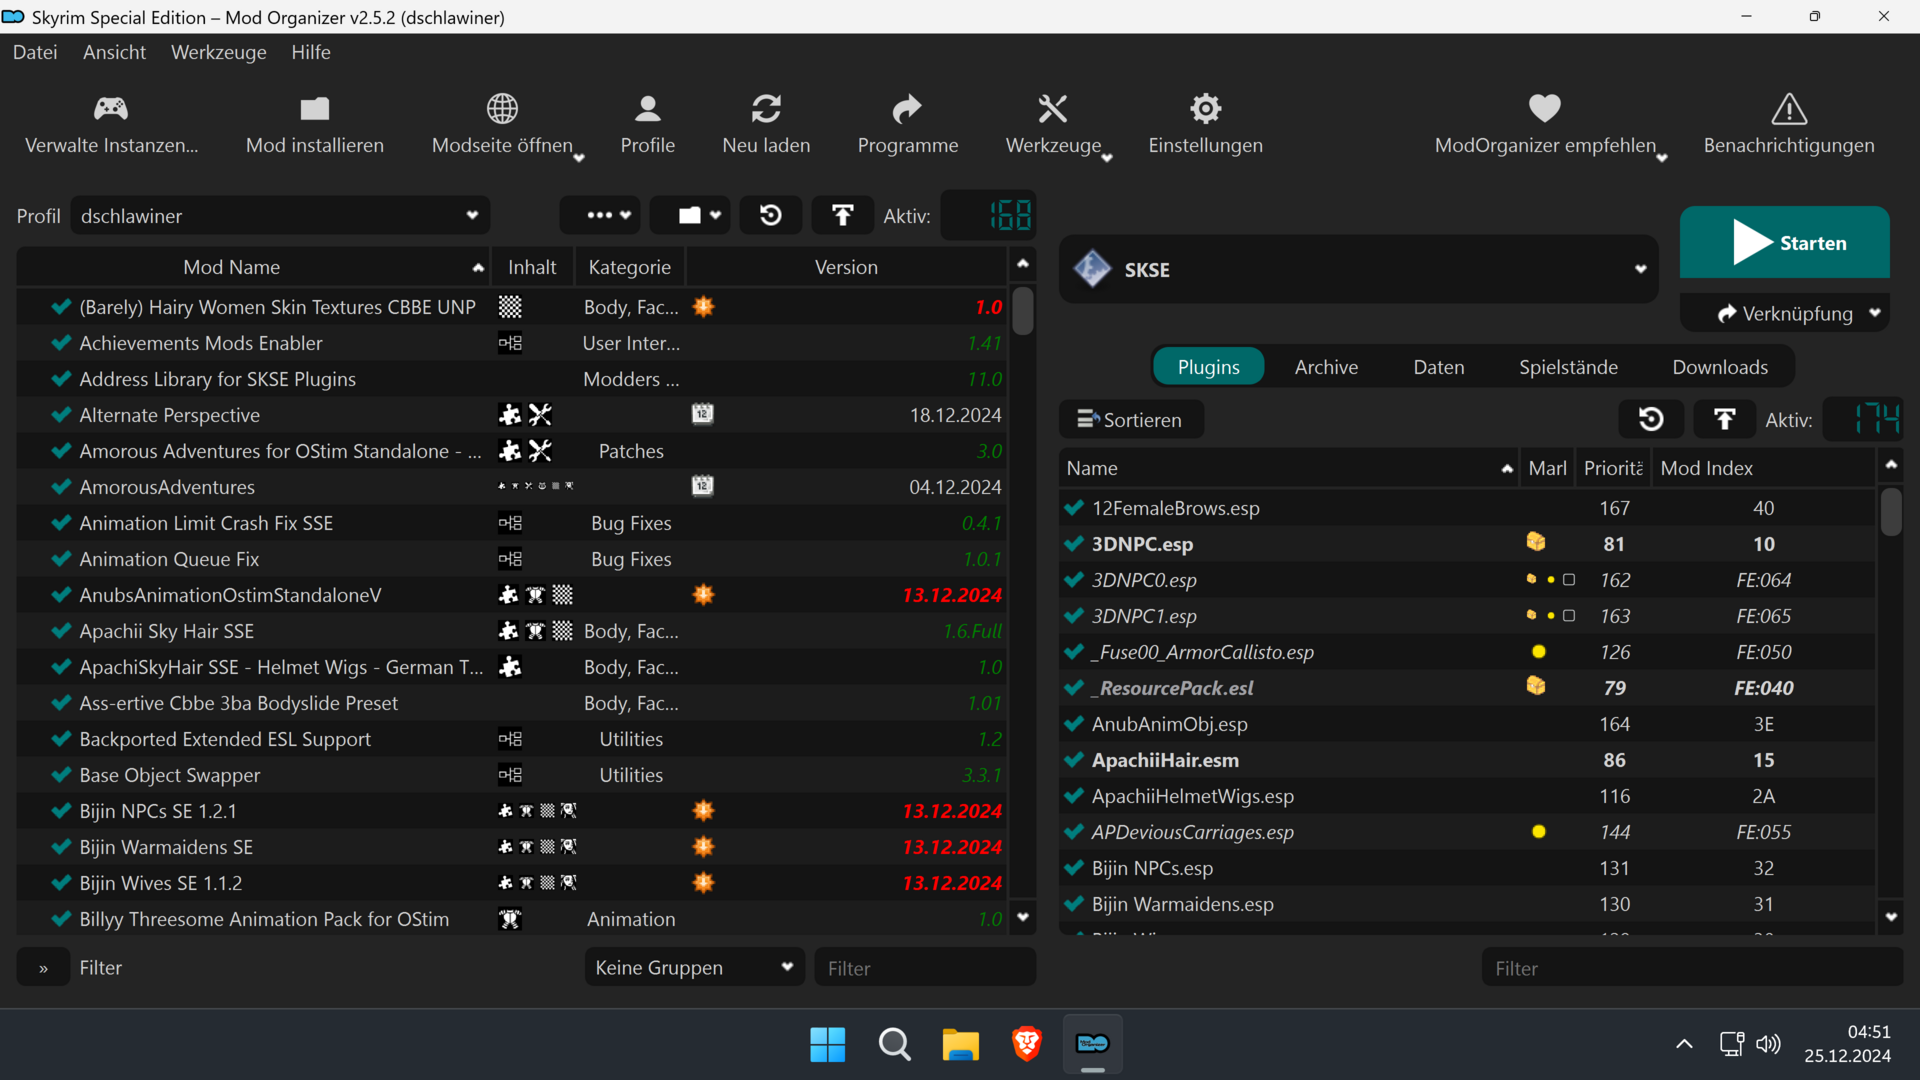This screenshot has height=1080, width=1920.
Task: Open the Datei menu
Action: click(x=35, y=52)
